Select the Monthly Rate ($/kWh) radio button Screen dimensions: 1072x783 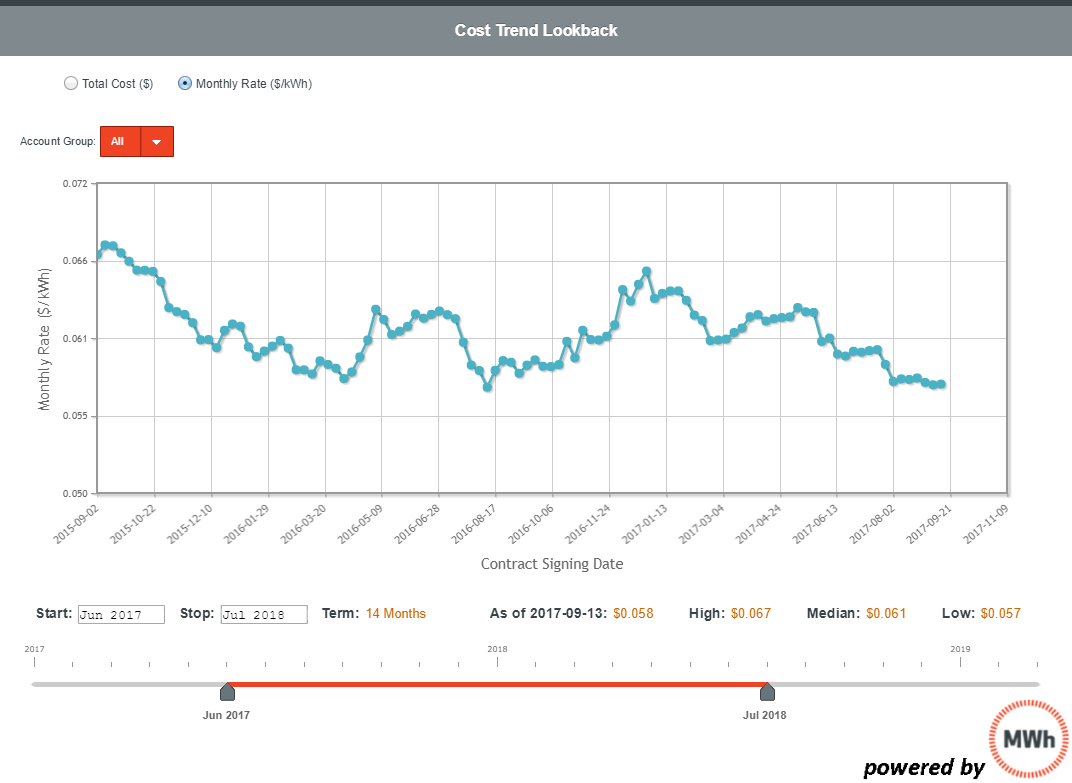tap(185, 84)
